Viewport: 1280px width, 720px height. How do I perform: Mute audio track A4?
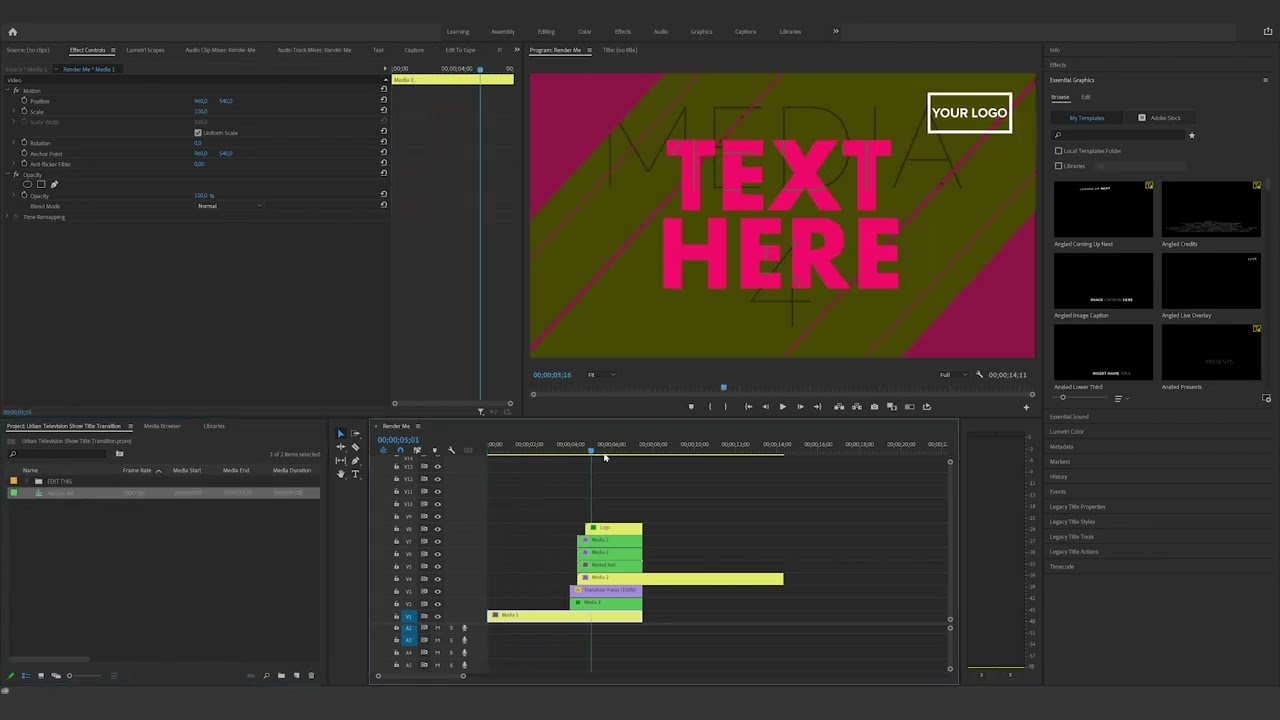tap(437, 653)
